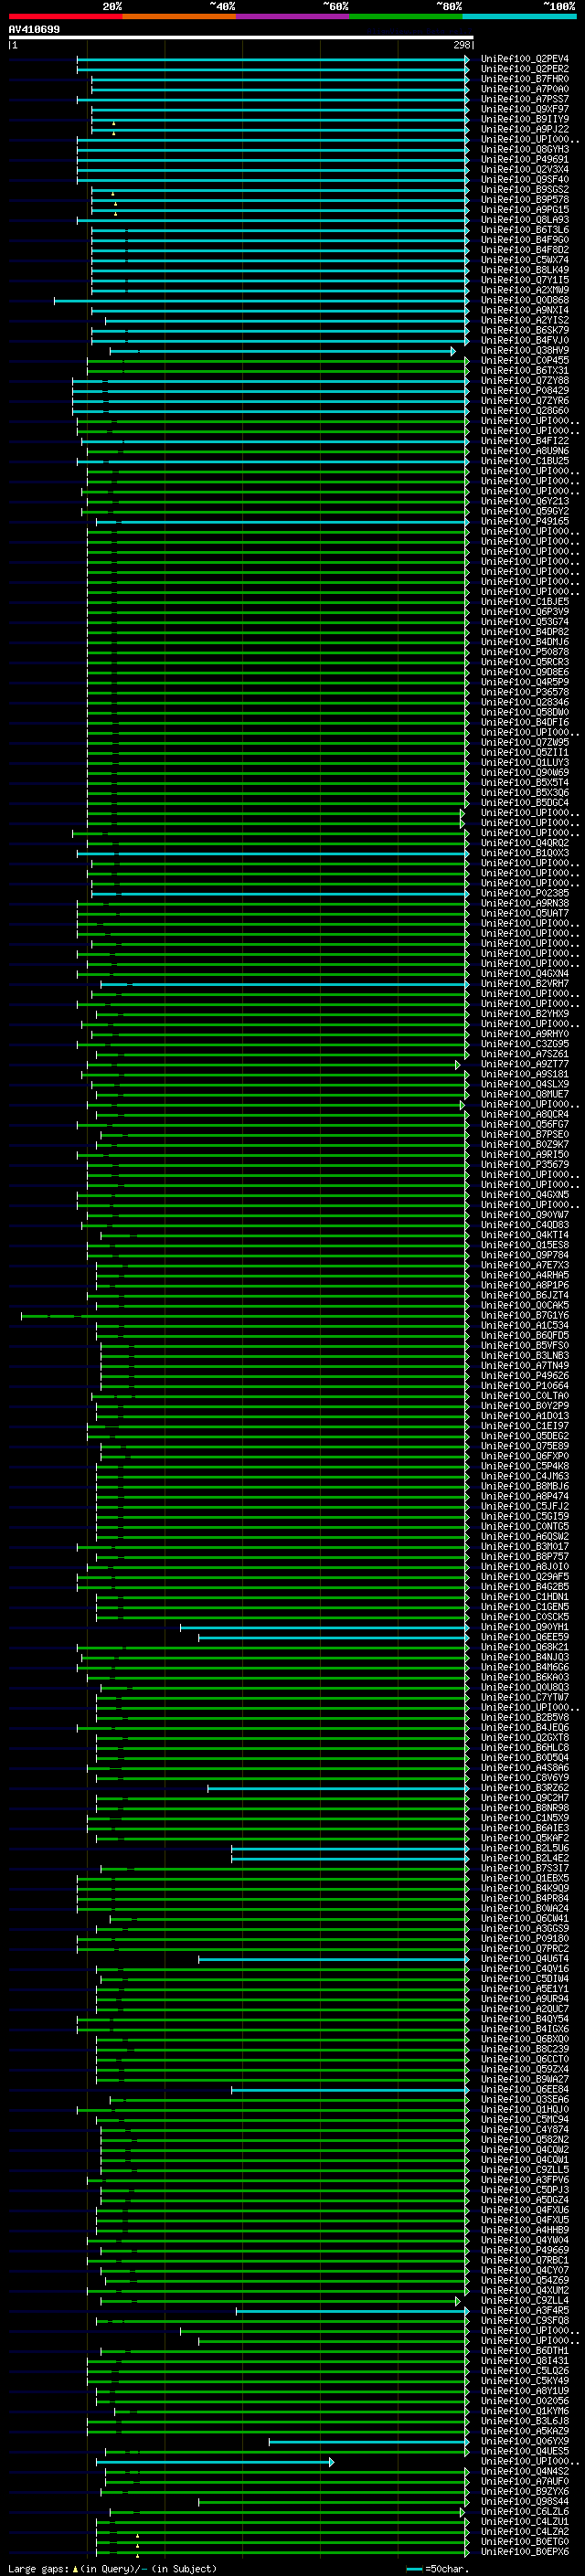The height and width of the screenshot is (2576, 585).
Task: Select the UniRef100_Q68K21 label
Action: tap(525, 1647)
